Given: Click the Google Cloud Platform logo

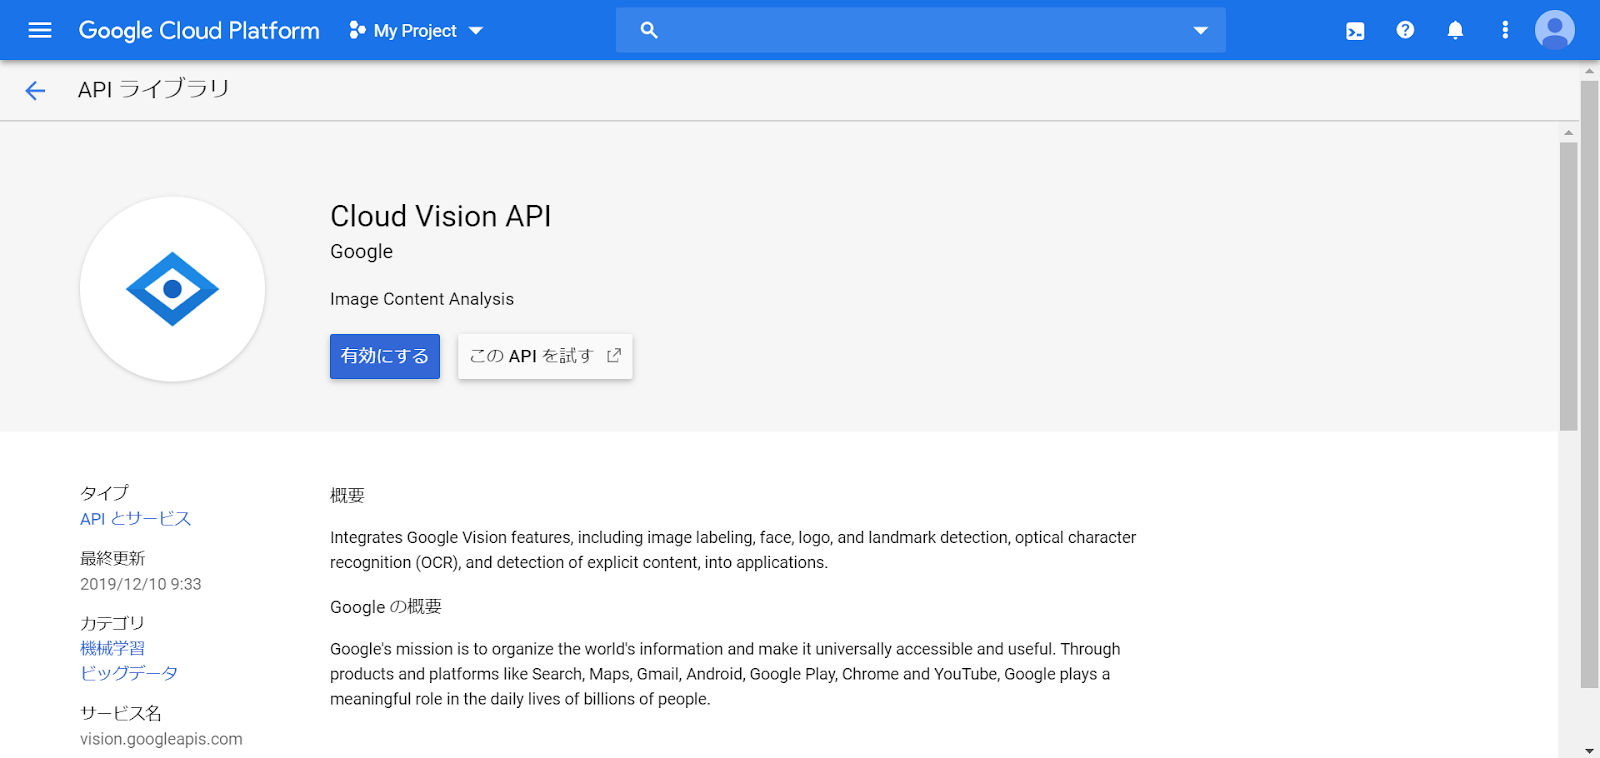Looking at the screenshot, I should tap(199, 31).
